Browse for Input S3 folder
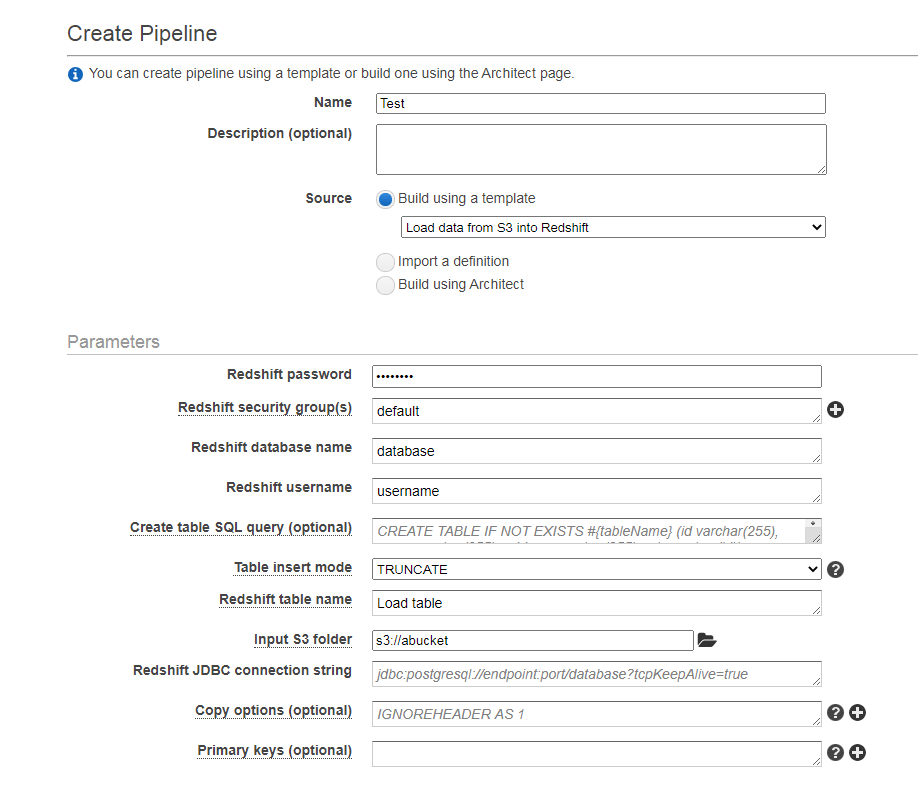This screenshot has height=801, width=918. click(x=707, y=640)
